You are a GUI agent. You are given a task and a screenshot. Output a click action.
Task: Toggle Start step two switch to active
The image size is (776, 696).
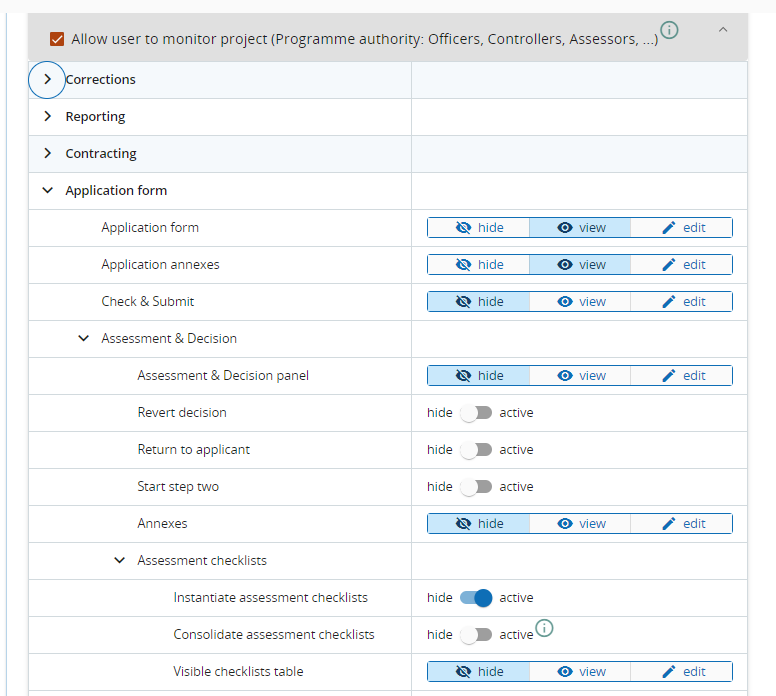(x=476, y=487)
